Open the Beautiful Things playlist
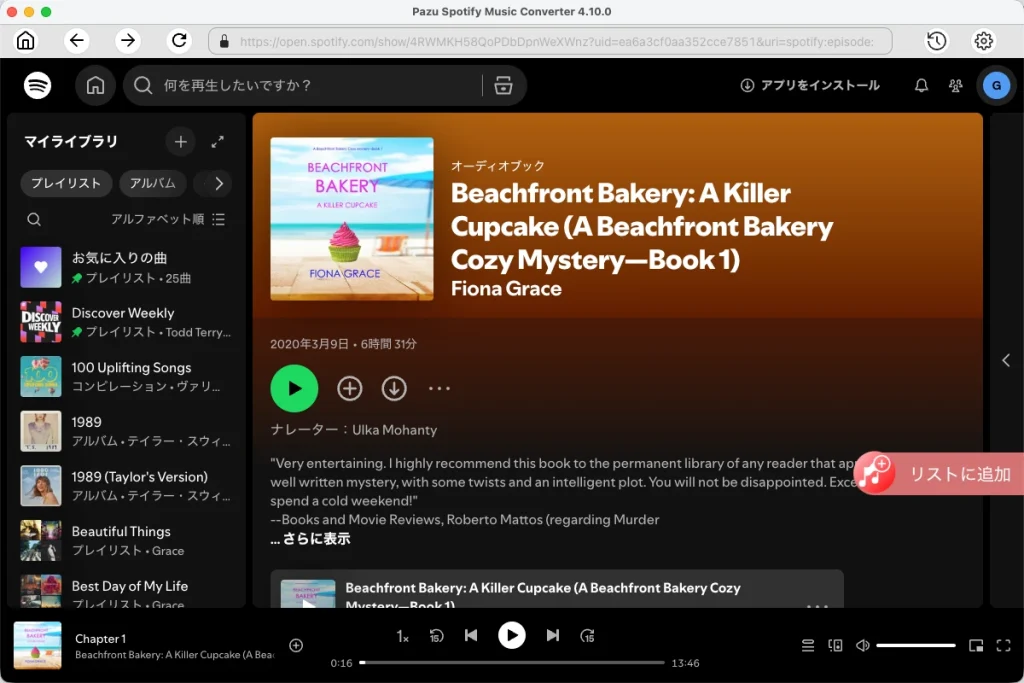The width and height of the screenshot is (1024, 683). point(125,541)
